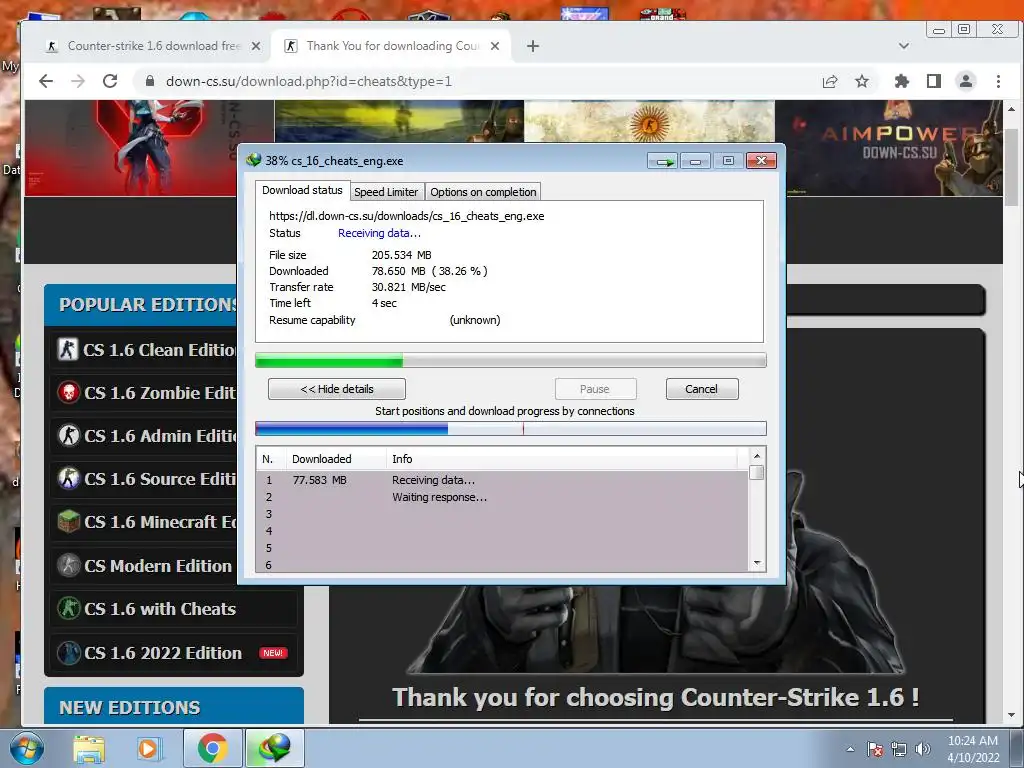The width and height of the screenshot is (1024, 768).
Task: Close the 'Counter-strike 1.6 download free' tab
Action: pos(256,46)
